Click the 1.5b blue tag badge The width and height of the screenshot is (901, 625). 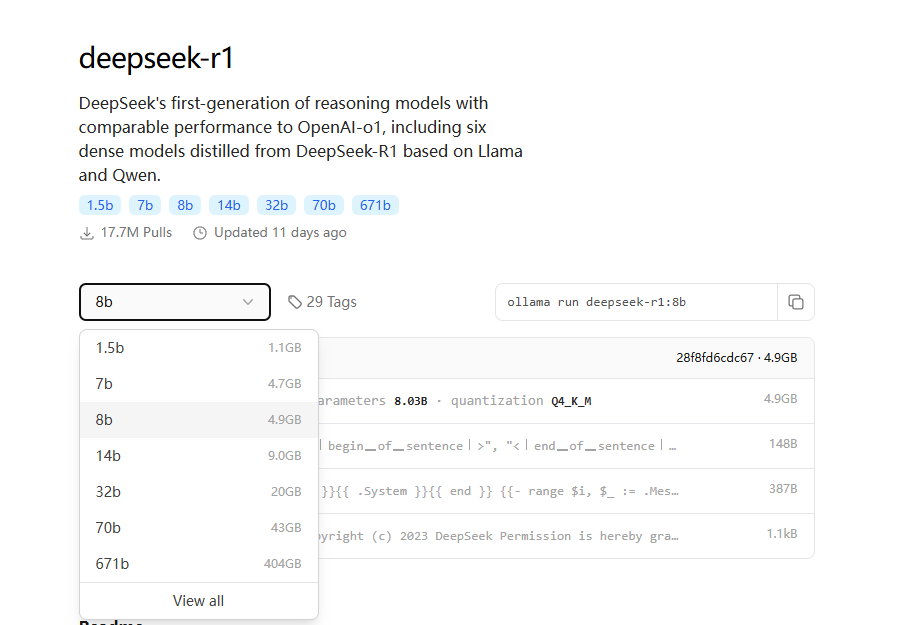pos(100,205)
